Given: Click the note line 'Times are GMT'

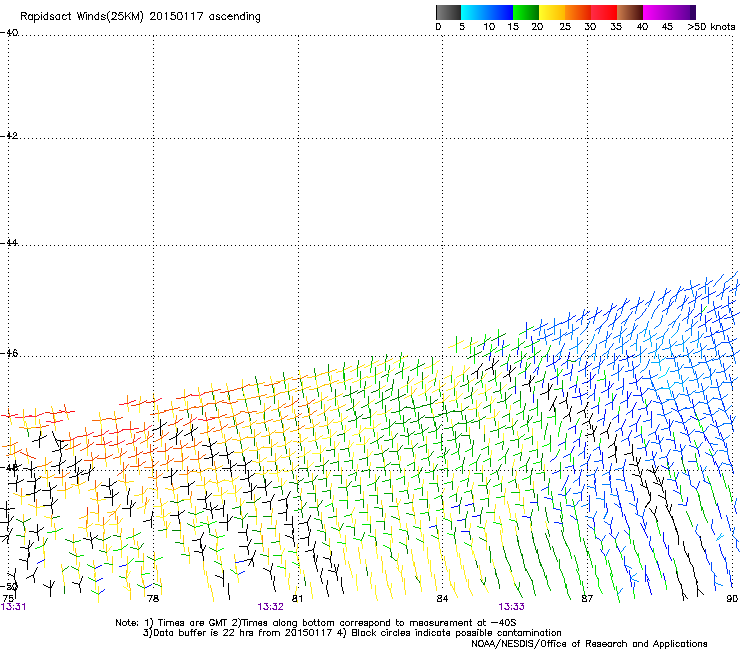Looking at the screenshot, I should (x=193, y=623).
